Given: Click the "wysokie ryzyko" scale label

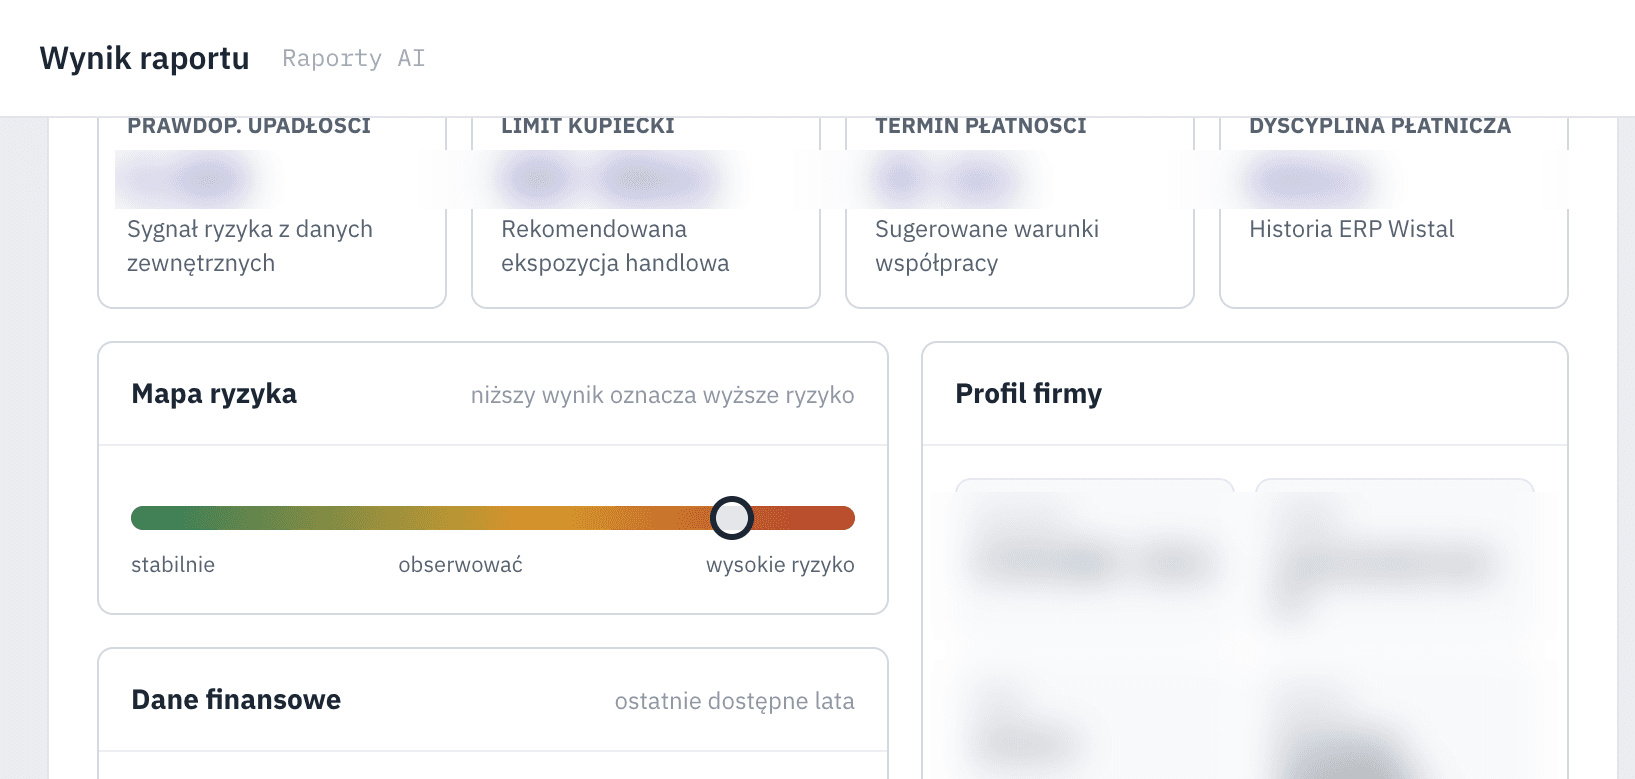Looking at the screenshot, I should [780, 565].
